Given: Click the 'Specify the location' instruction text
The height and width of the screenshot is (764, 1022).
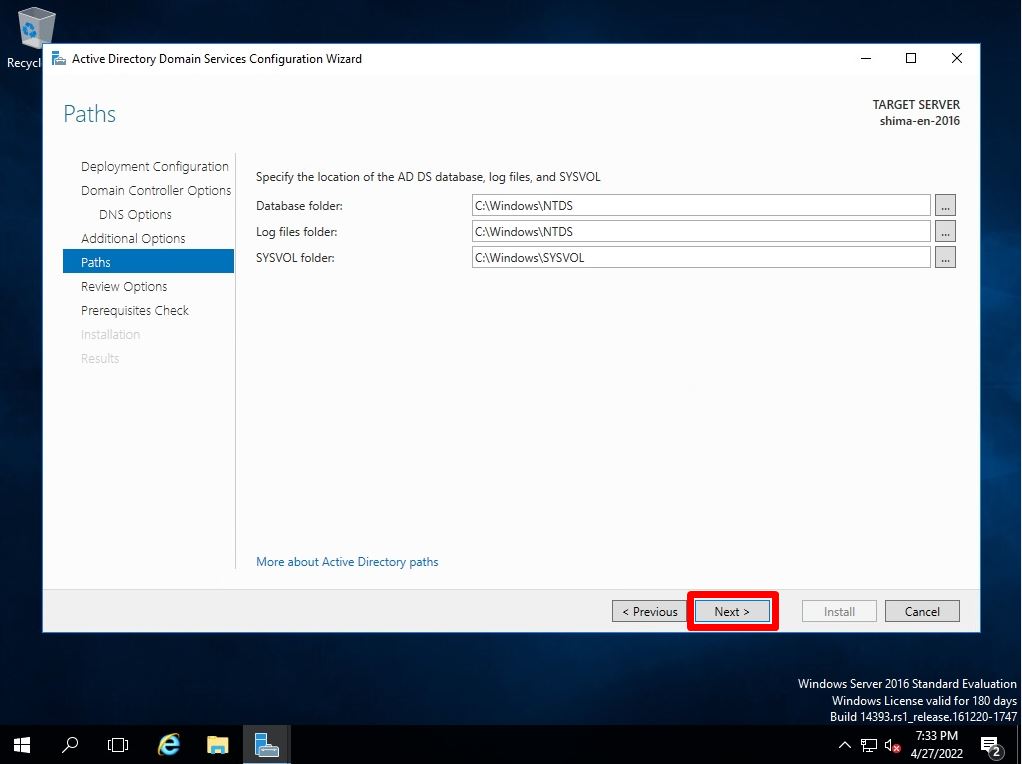Looking at the screenshot, I should click(x=428, y=177).
